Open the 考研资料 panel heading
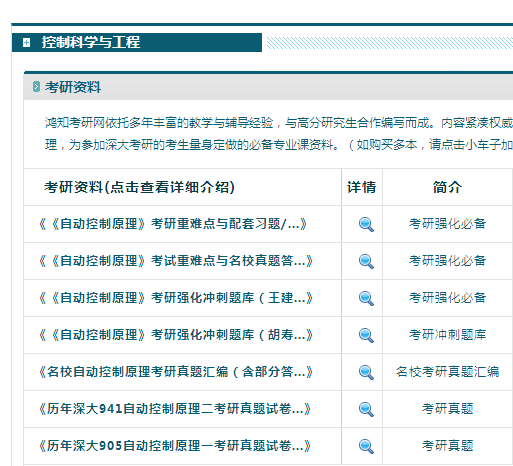The image size is (513, 466). (73, 87)
